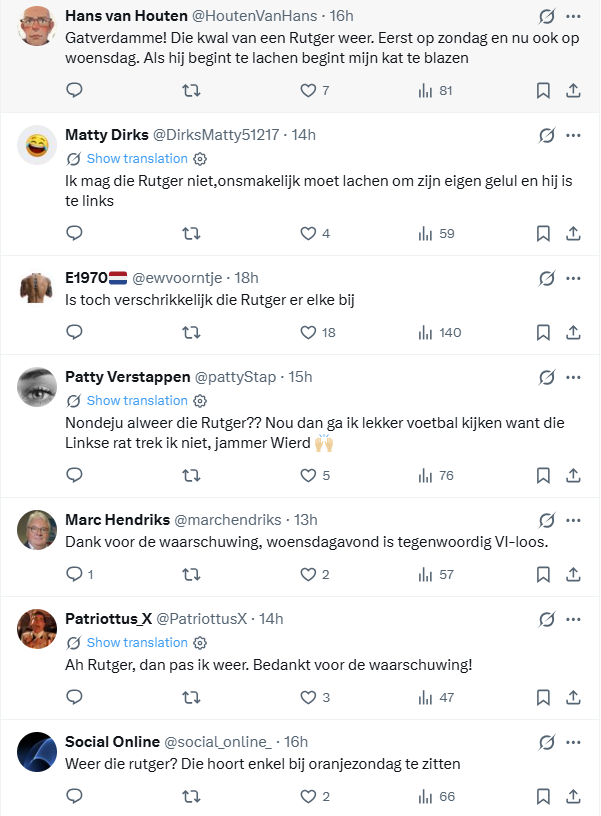Reply to Marc Hendriks' tweet with 1 reply
This screenshot has height=816, width=601.
tap(74, 574)
